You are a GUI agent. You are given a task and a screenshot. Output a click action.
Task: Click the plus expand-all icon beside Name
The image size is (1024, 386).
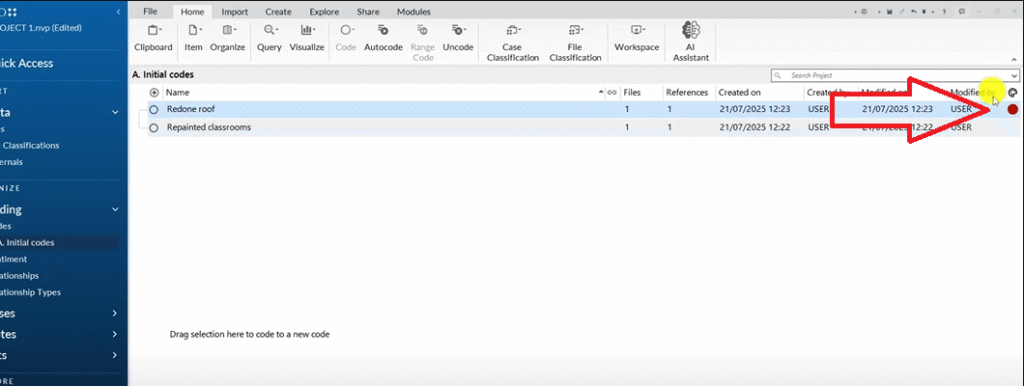pos(154,93)
